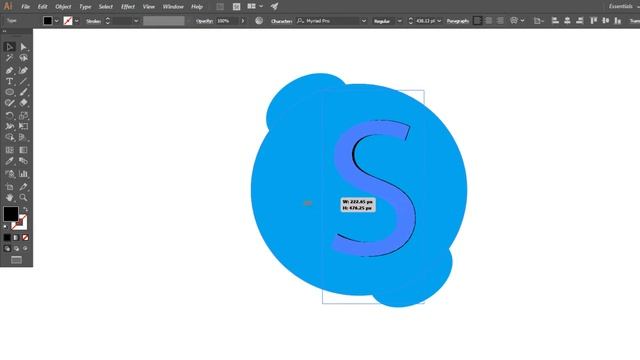This screenshot has height=360, width=640.
Task: Select the Type tool
Action: (9, 81)
